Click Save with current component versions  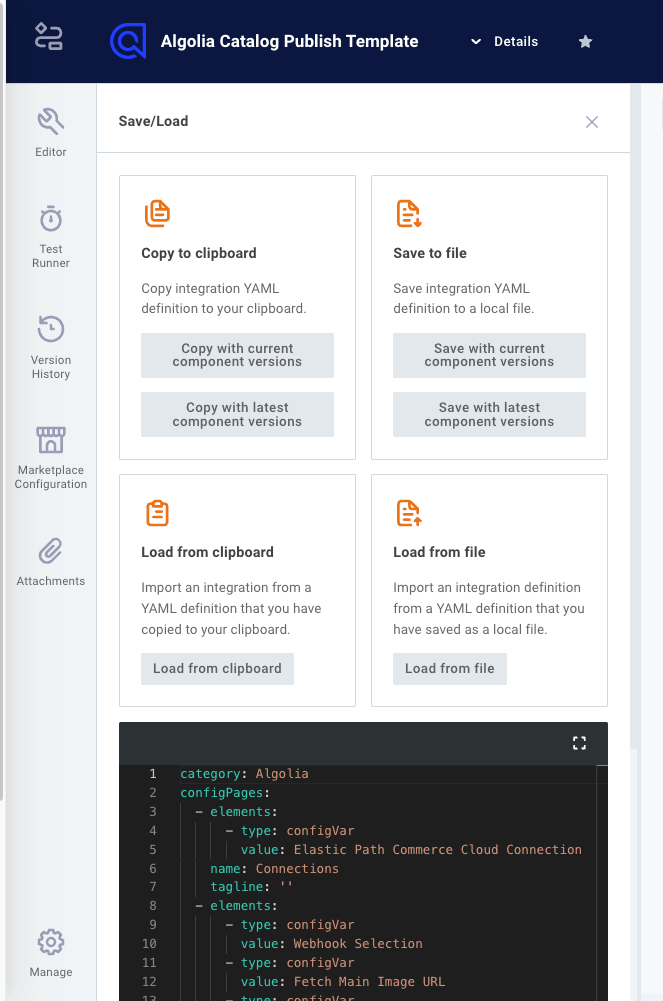tap(489, 355)
